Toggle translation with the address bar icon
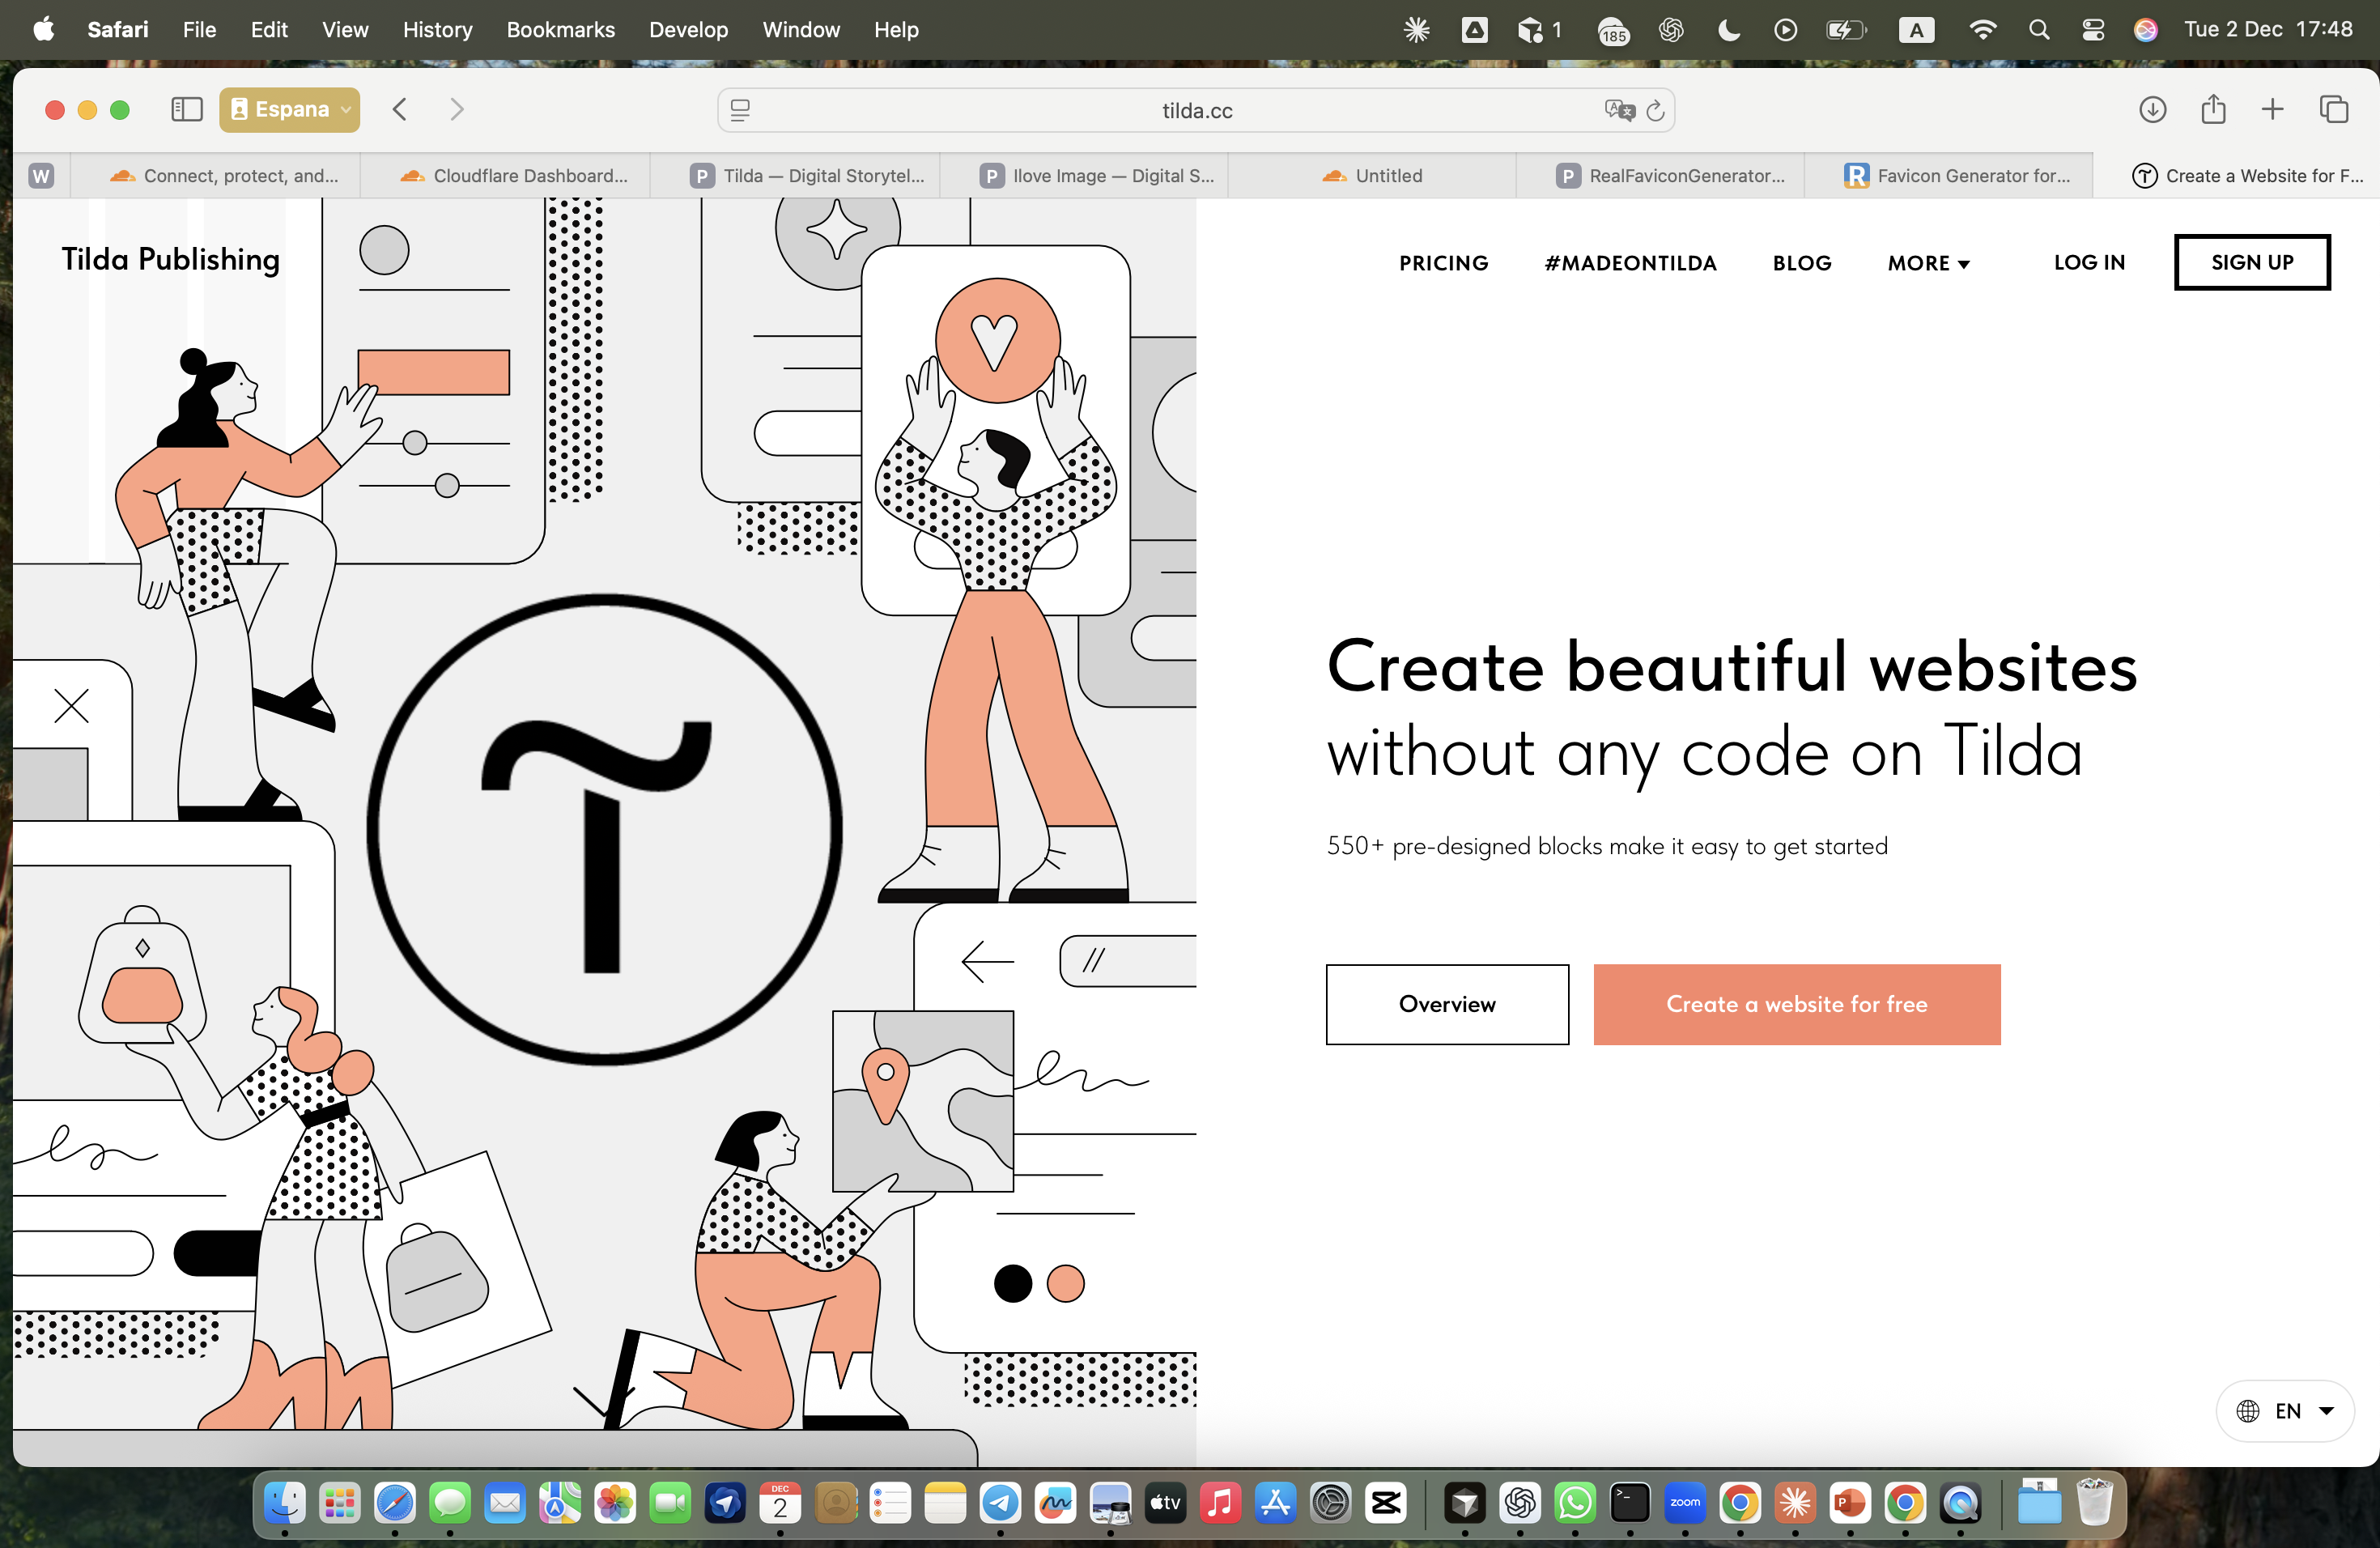The width and height of the screenshot is (2380, 1548). pyautogui.click(x=1619, y=111)
